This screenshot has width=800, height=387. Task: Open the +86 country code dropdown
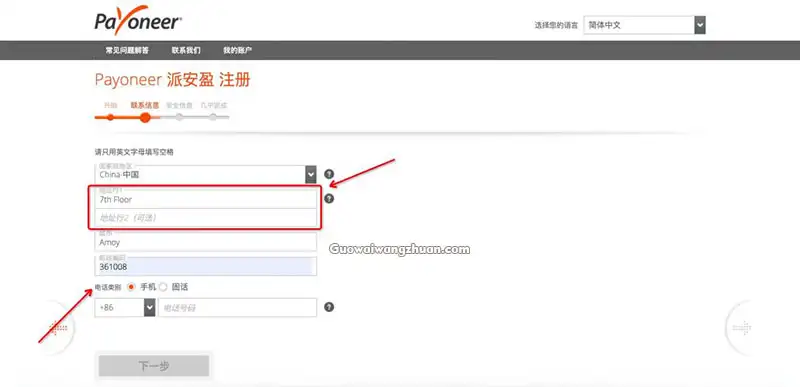tap(125, 307)
